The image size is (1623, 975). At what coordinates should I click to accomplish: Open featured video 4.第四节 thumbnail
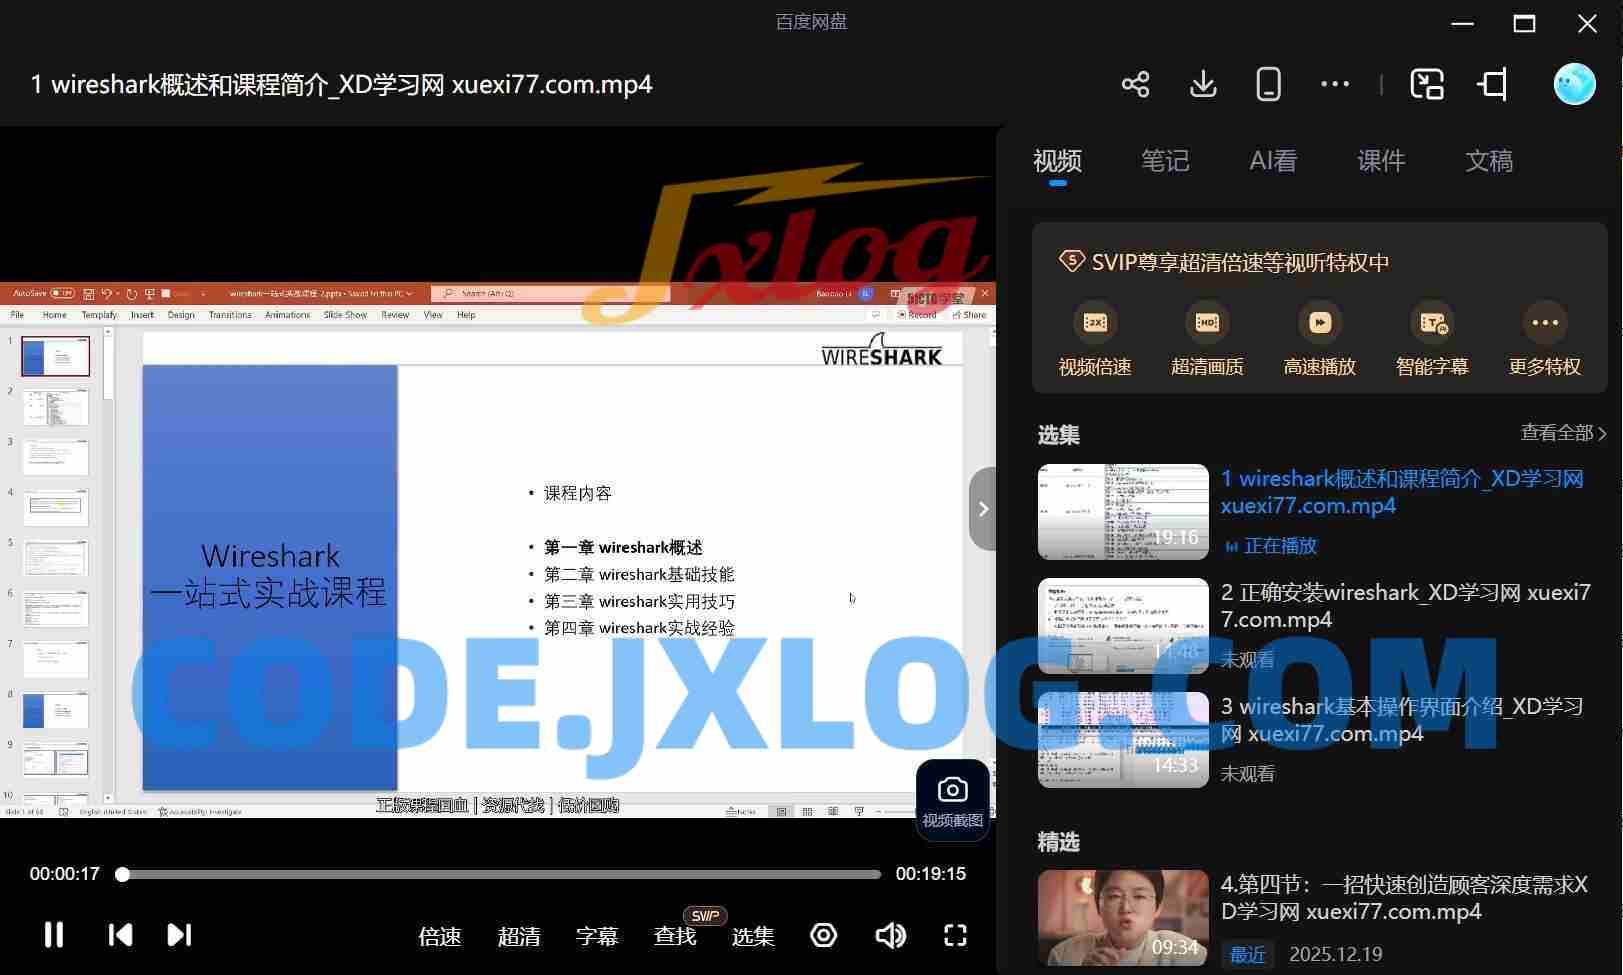(x=1124, y=918)
